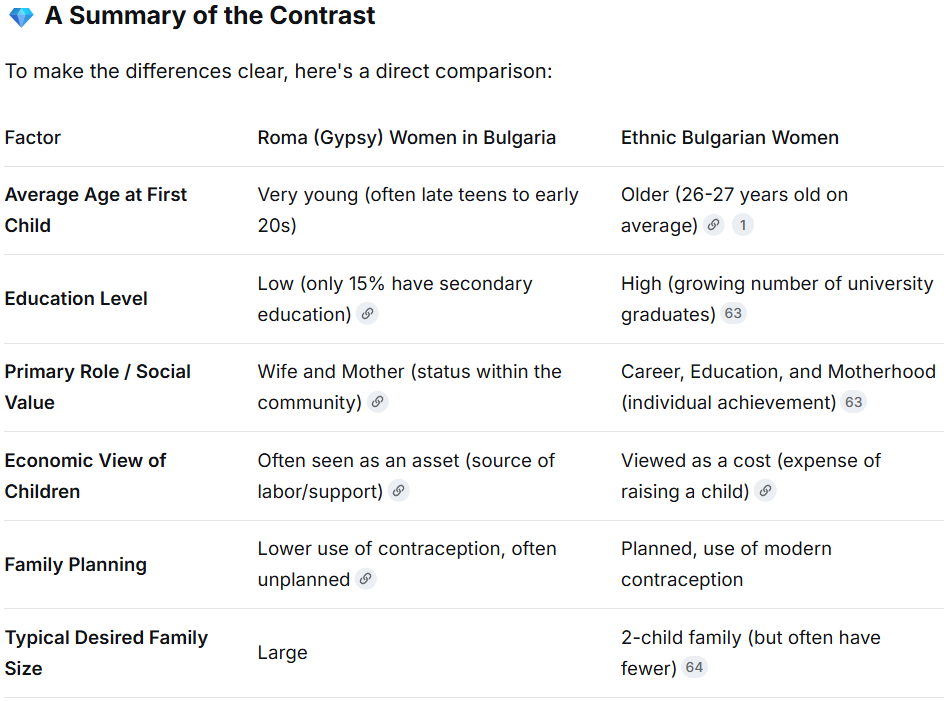Open link icon after 'often unplanned'
Image resolution: width=951 pixels, height=701 pixels.
click(365, 579)
